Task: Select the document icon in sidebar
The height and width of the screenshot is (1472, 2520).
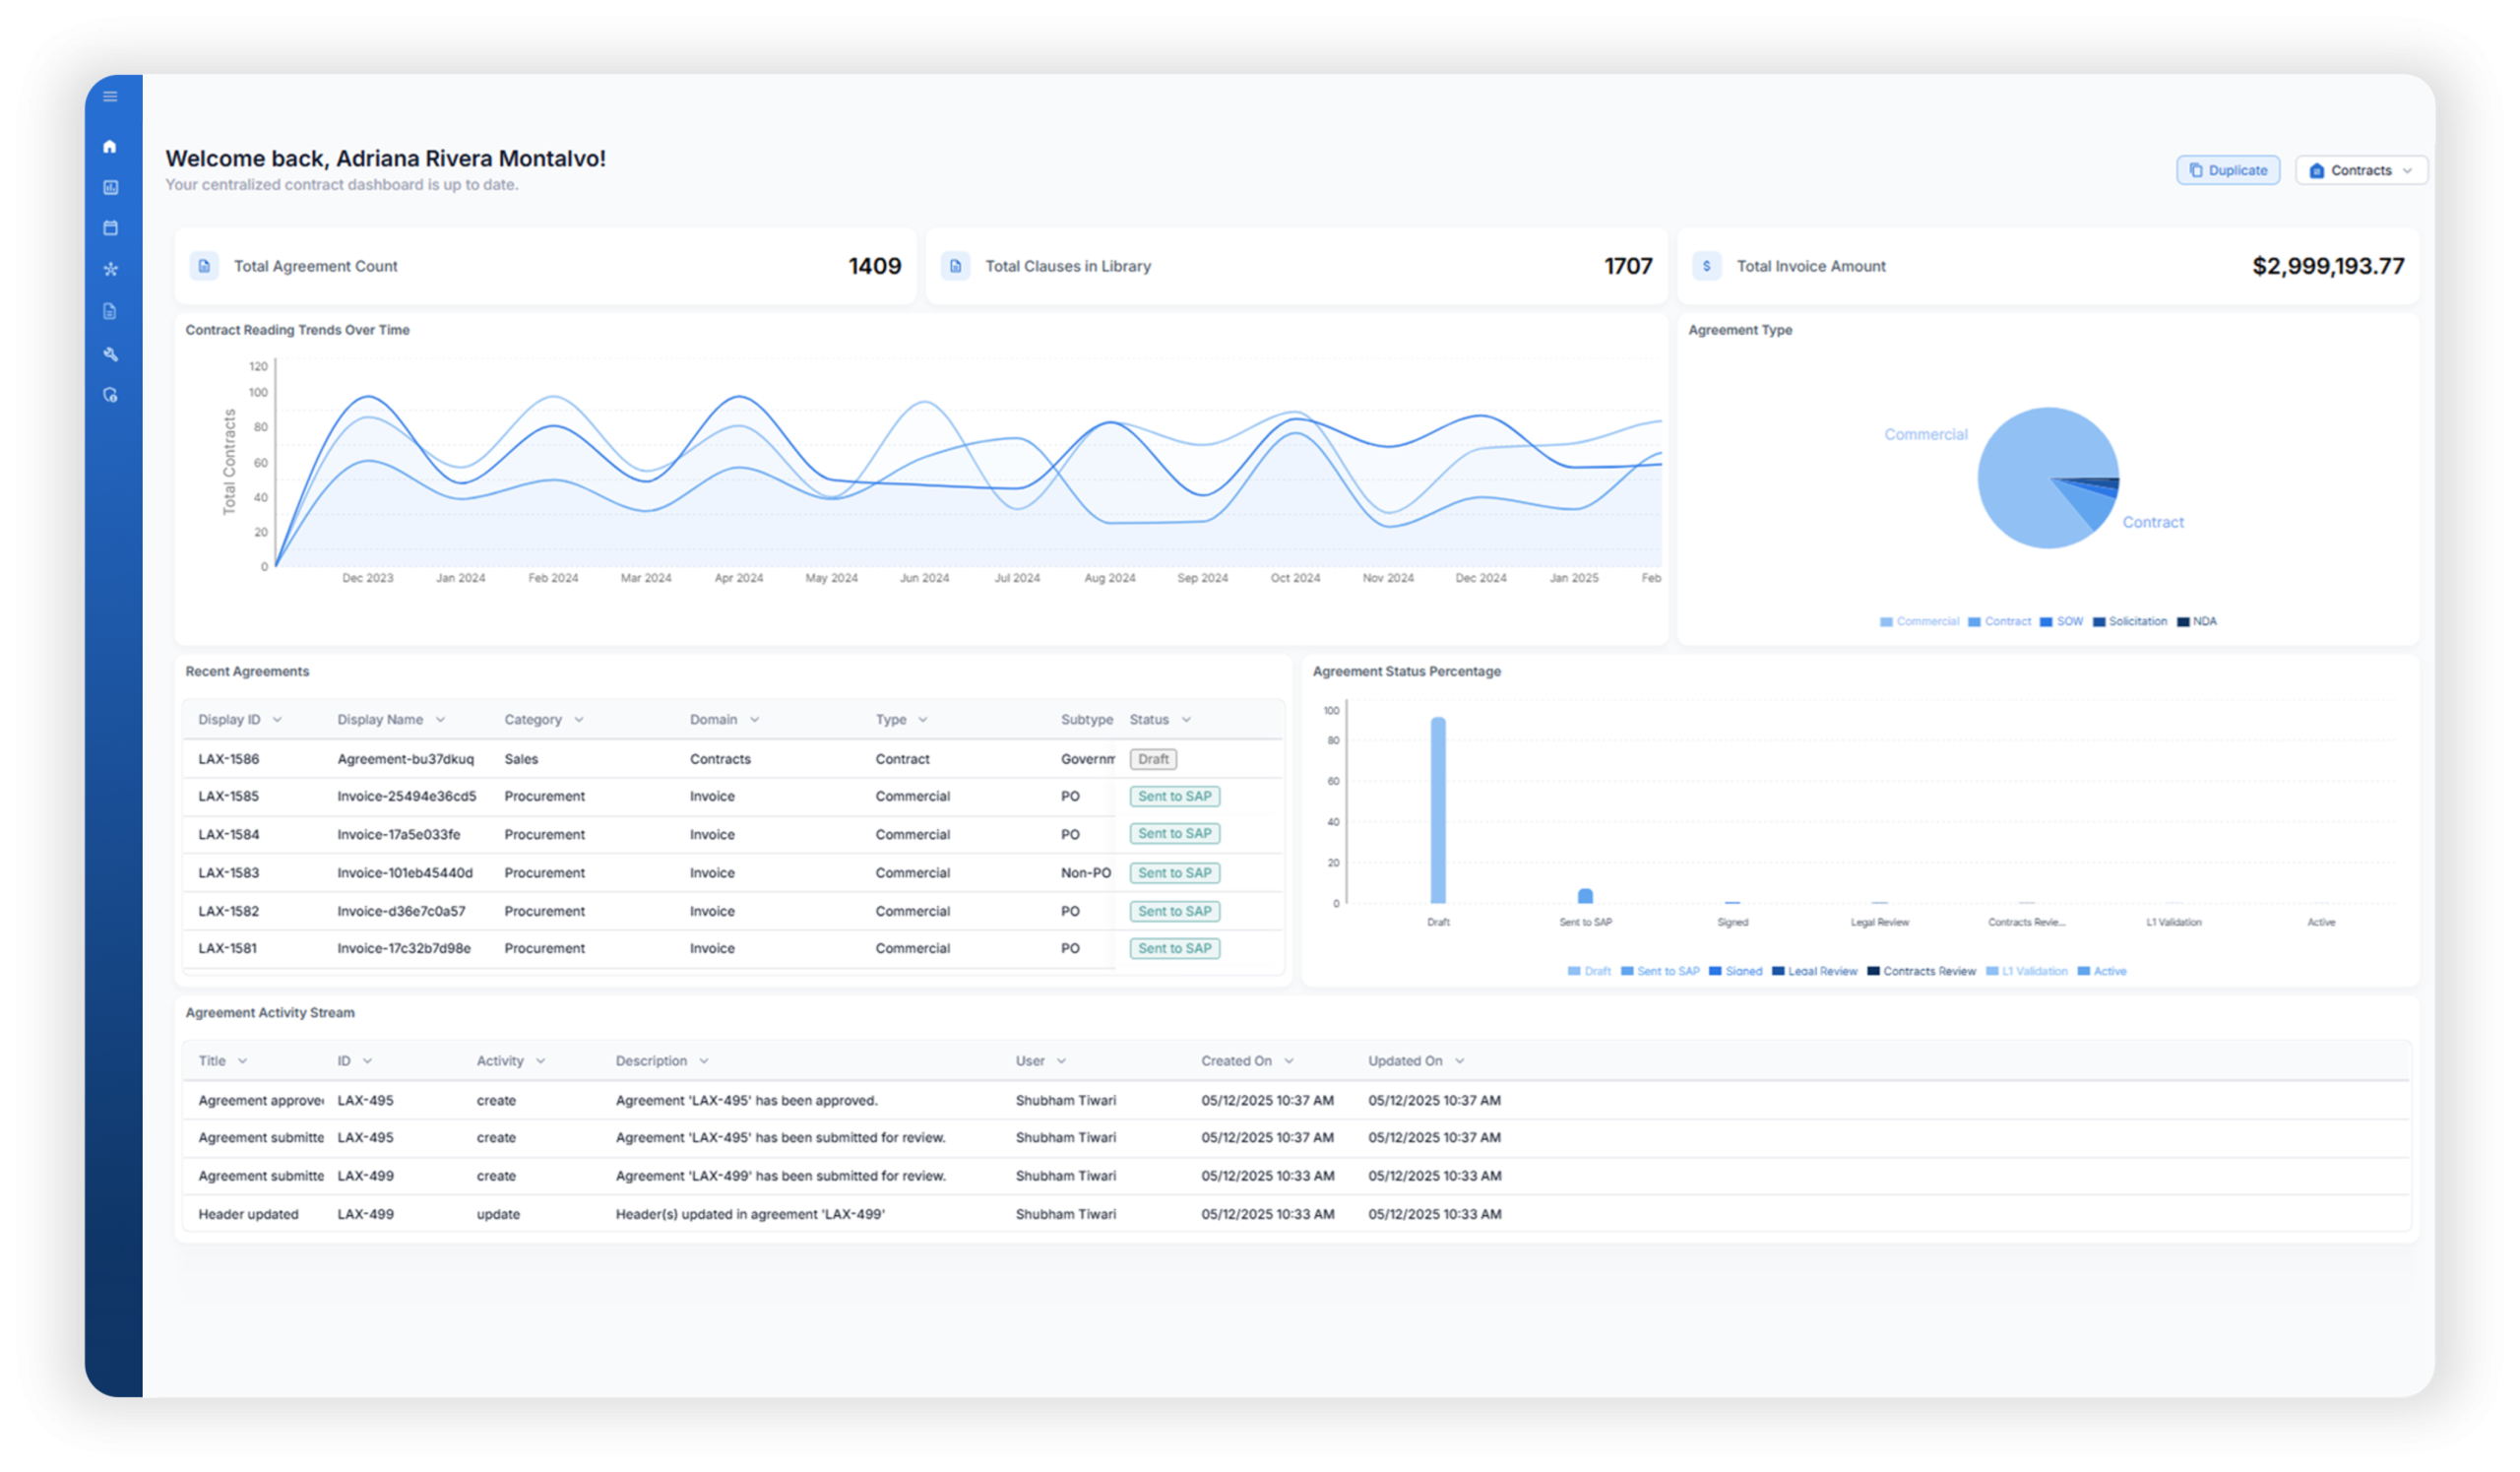Action: 111,312
